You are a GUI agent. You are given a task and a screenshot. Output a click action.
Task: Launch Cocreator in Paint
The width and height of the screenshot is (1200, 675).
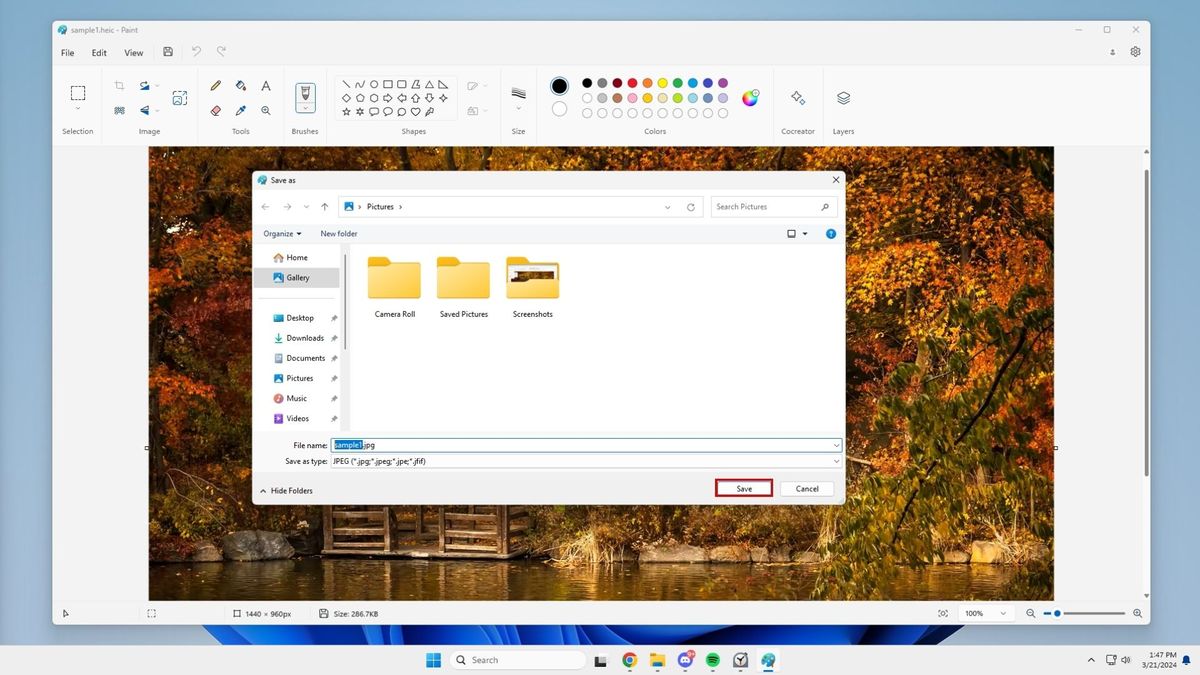point(798,97)
